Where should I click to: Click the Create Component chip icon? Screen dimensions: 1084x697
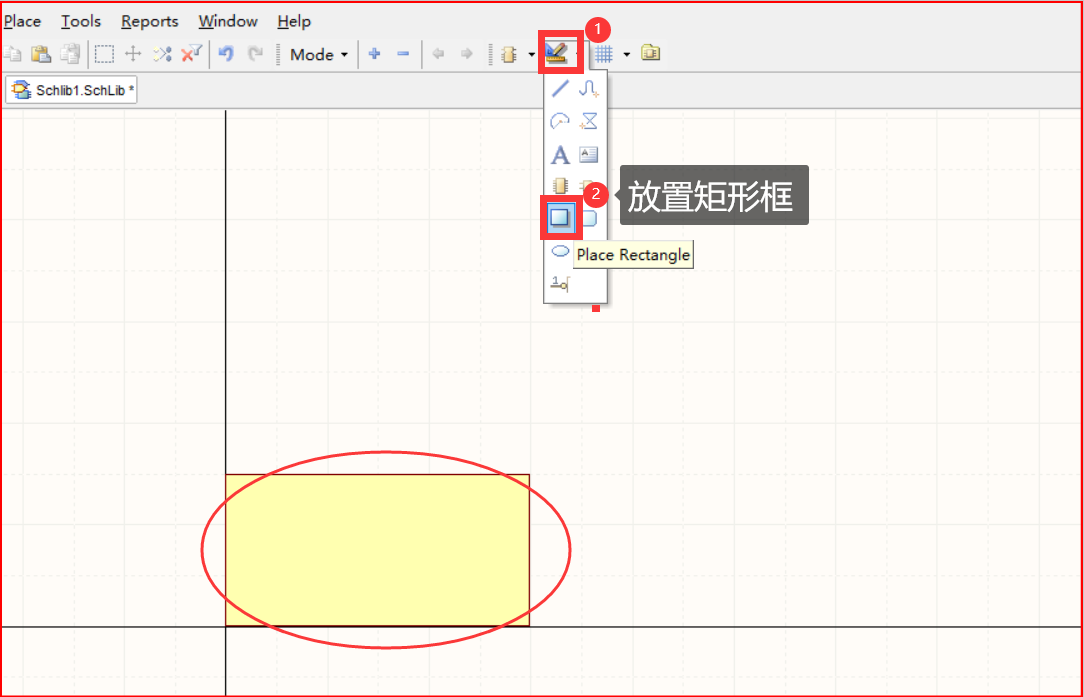pyautogui.click(x=561, y=186)
